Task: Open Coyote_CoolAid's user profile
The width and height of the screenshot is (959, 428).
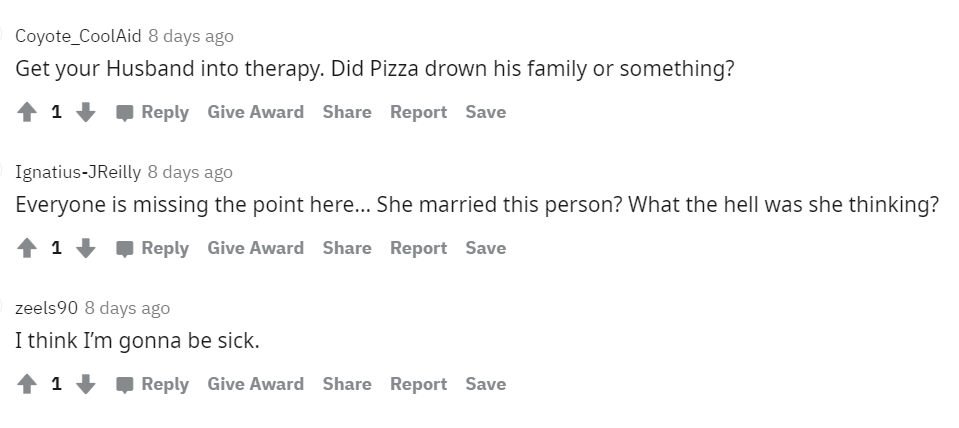Action: 78,36
